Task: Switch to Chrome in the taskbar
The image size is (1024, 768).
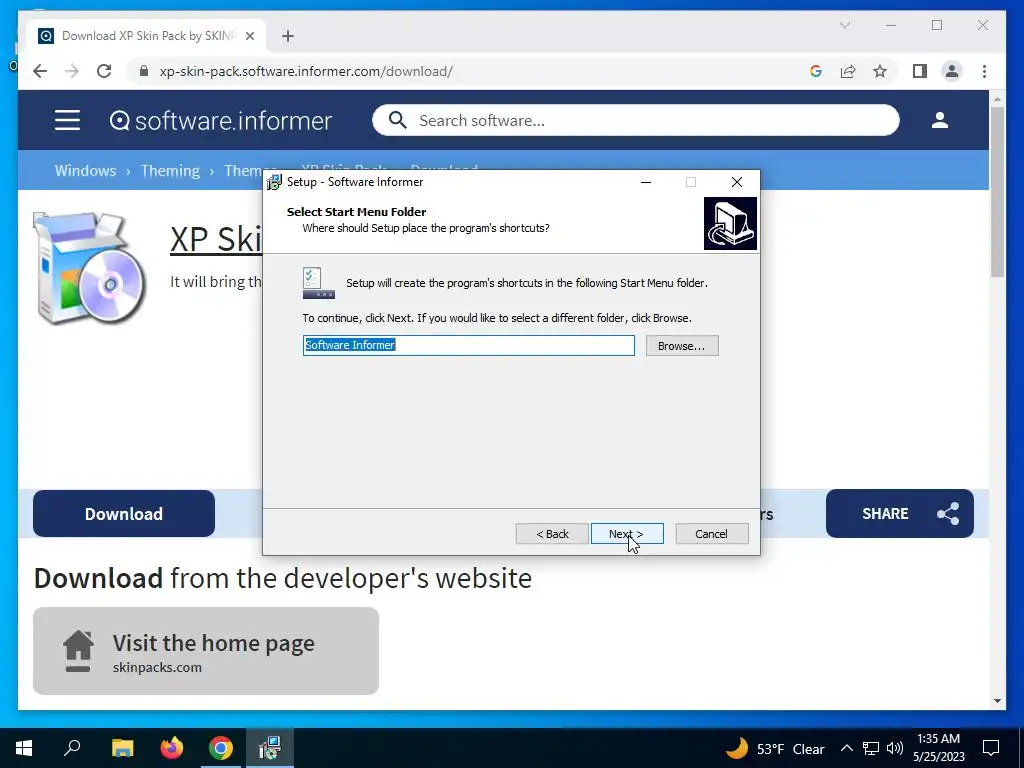Action: point(221,748)
